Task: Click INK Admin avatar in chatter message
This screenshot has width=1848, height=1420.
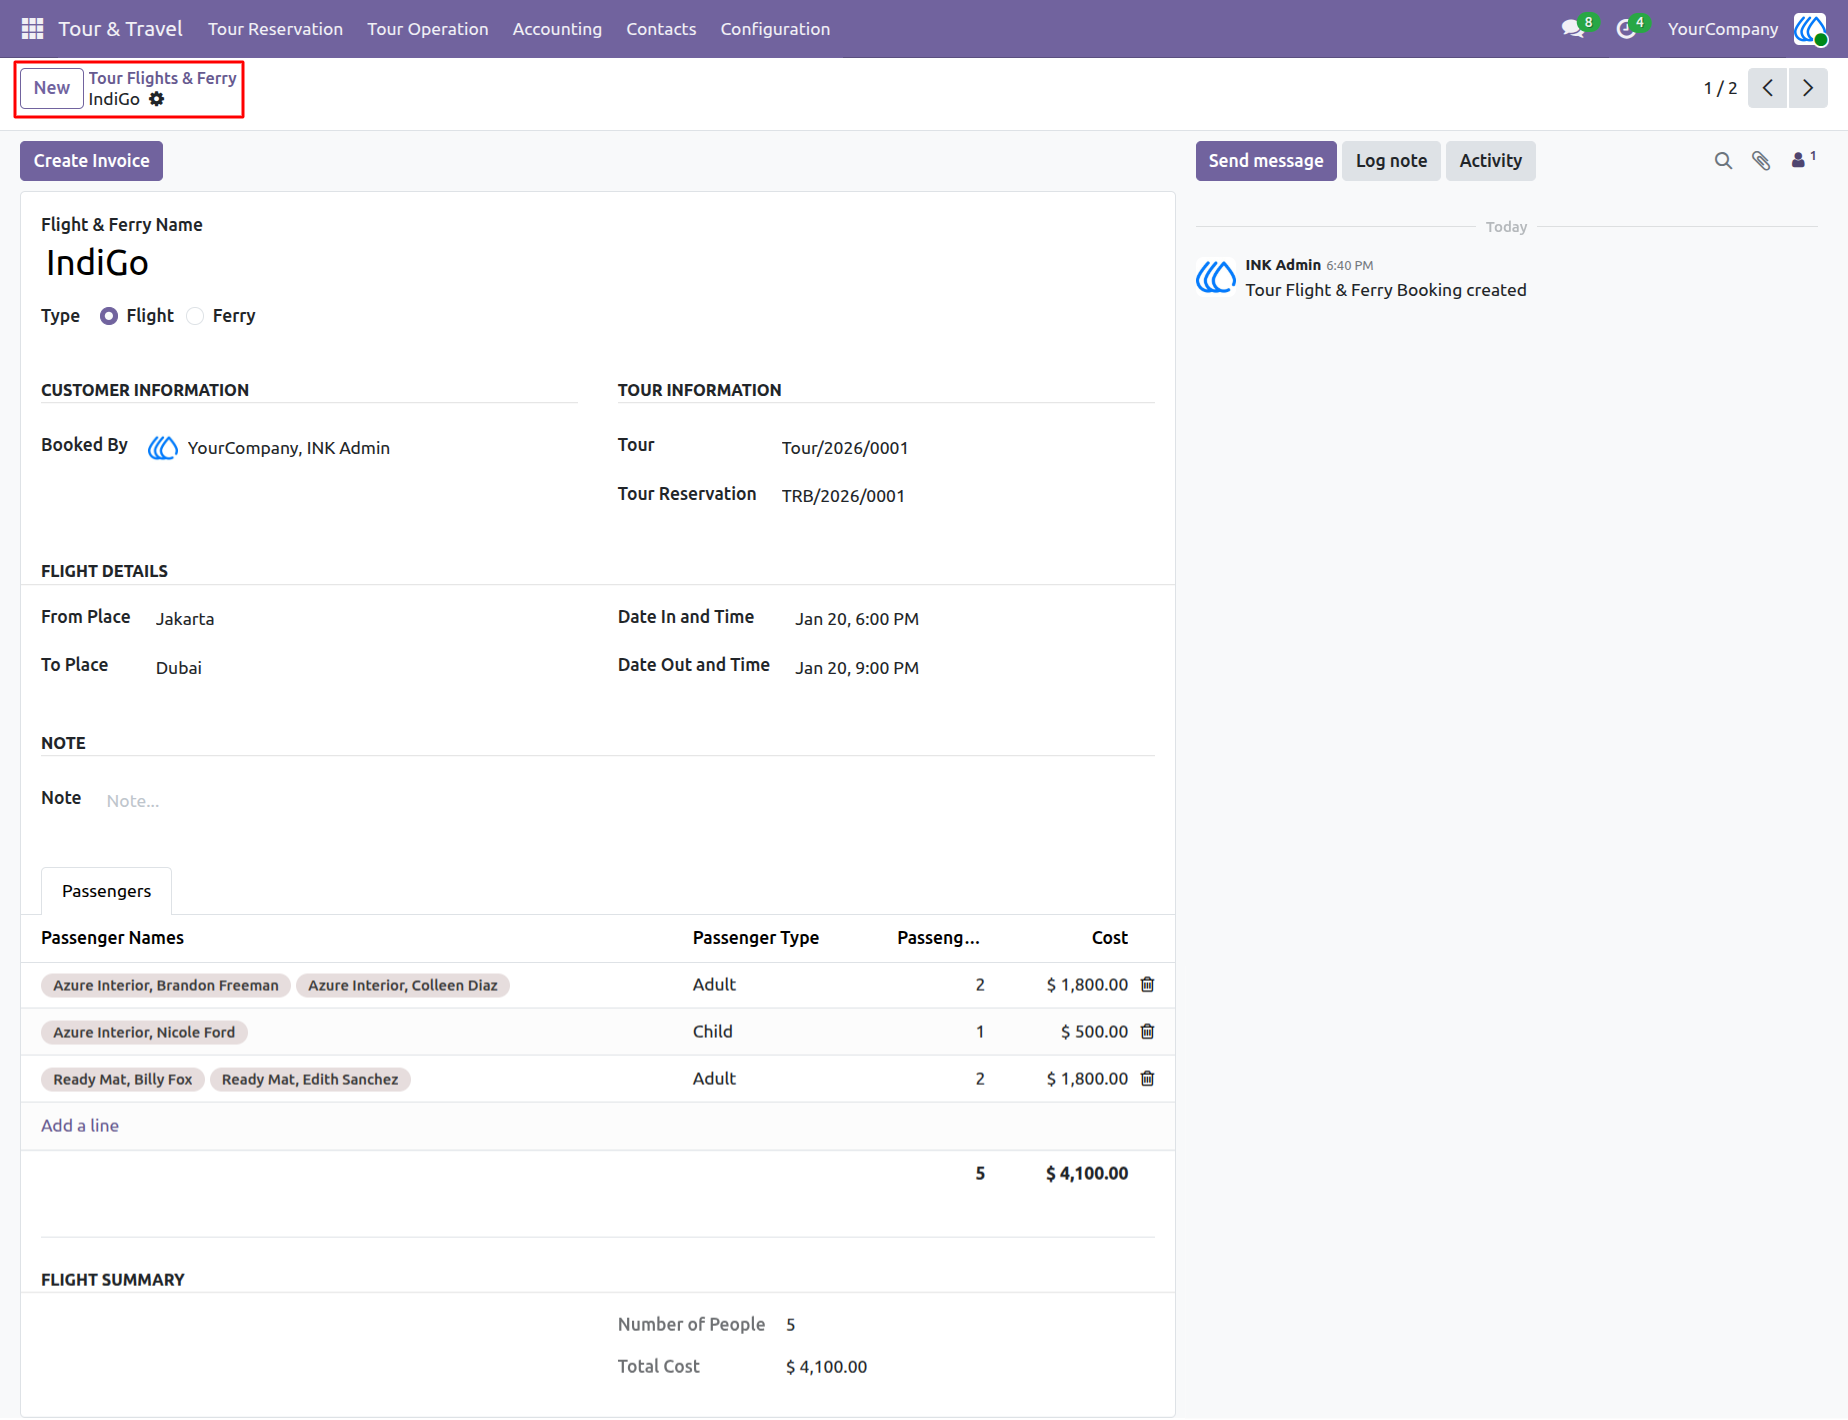Action: (1215, 277)
